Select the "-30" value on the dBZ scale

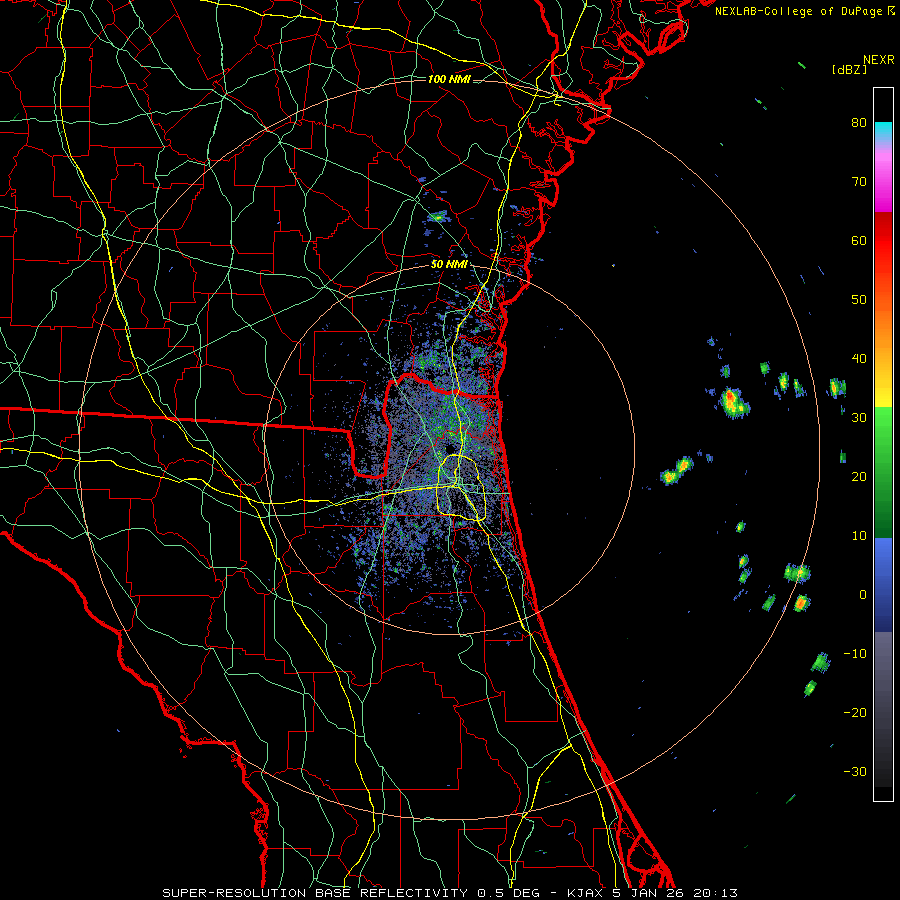855,771
